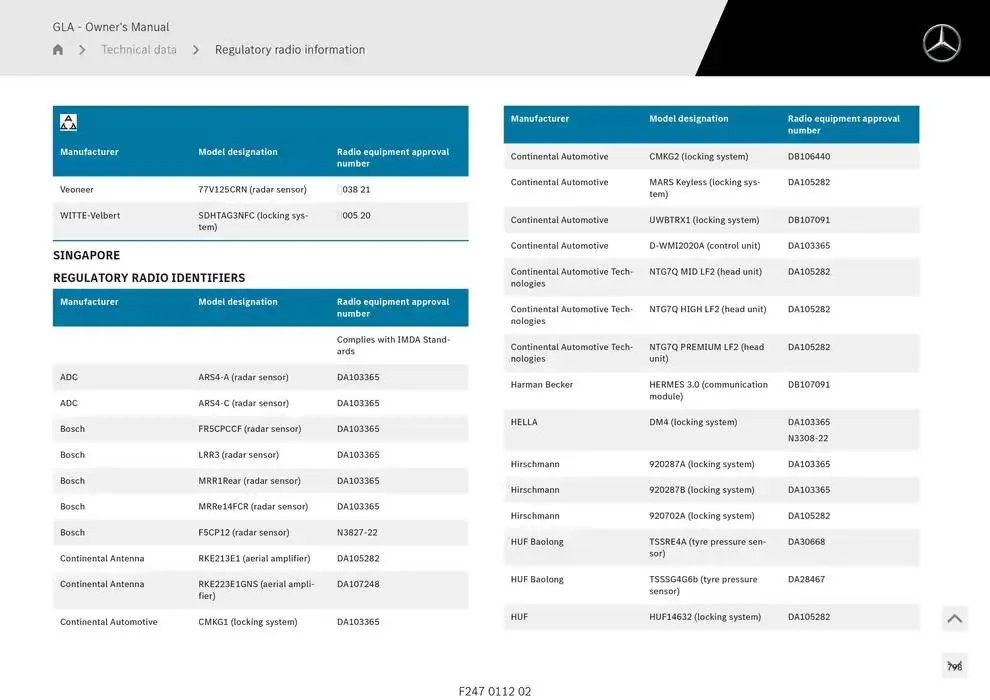
Task: Click the SINGAPORE section heading
Action: (x=86, y=255)
